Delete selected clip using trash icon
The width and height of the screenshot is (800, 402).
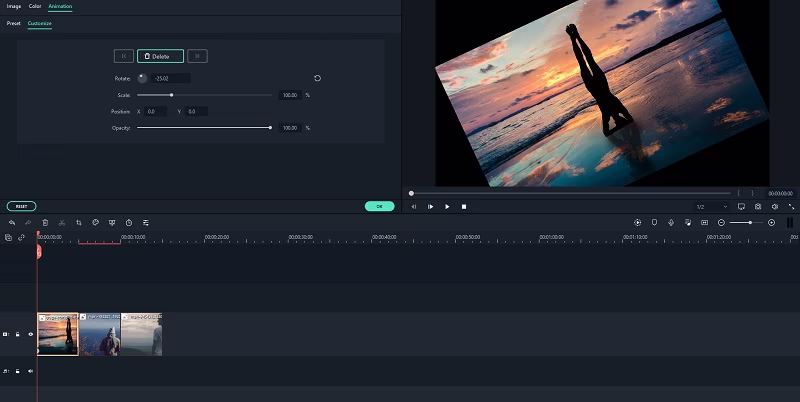pos(45,222)
